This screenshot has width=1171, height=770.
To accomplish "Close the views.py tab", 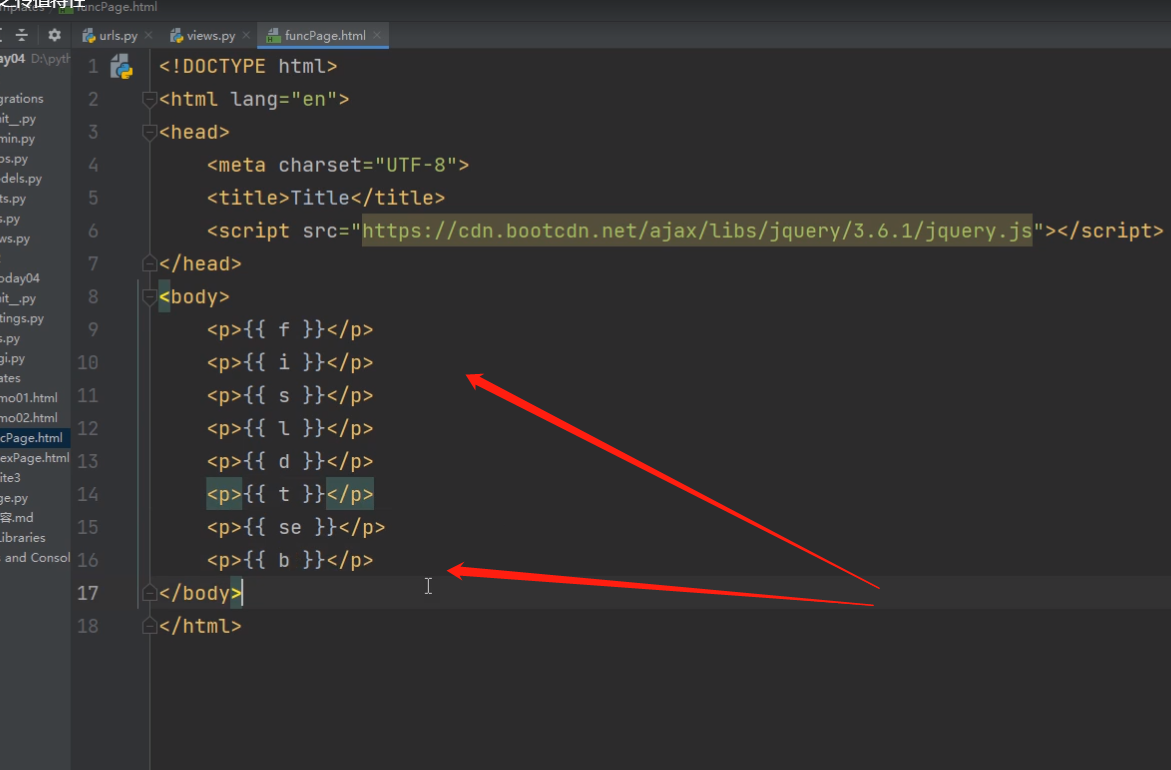I will click(x=246, y=35).
